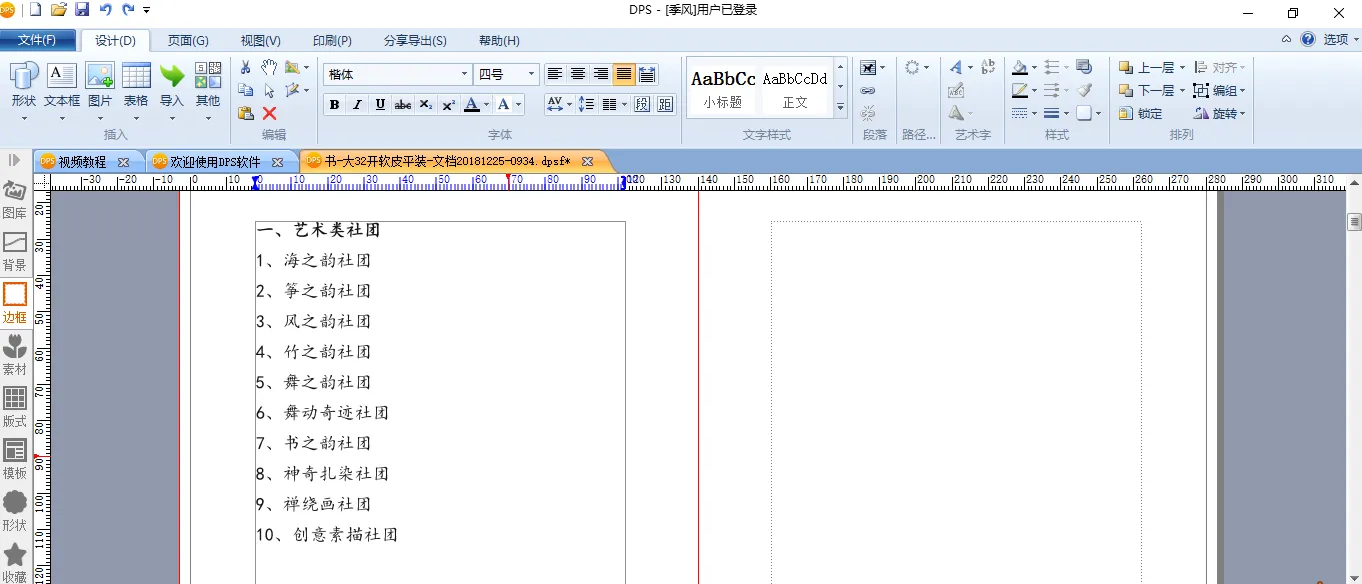Viewport: 1362px width, 584px height.
Task: Expand the 楷体 font name dropdown
Action: (x=464, y=74)
